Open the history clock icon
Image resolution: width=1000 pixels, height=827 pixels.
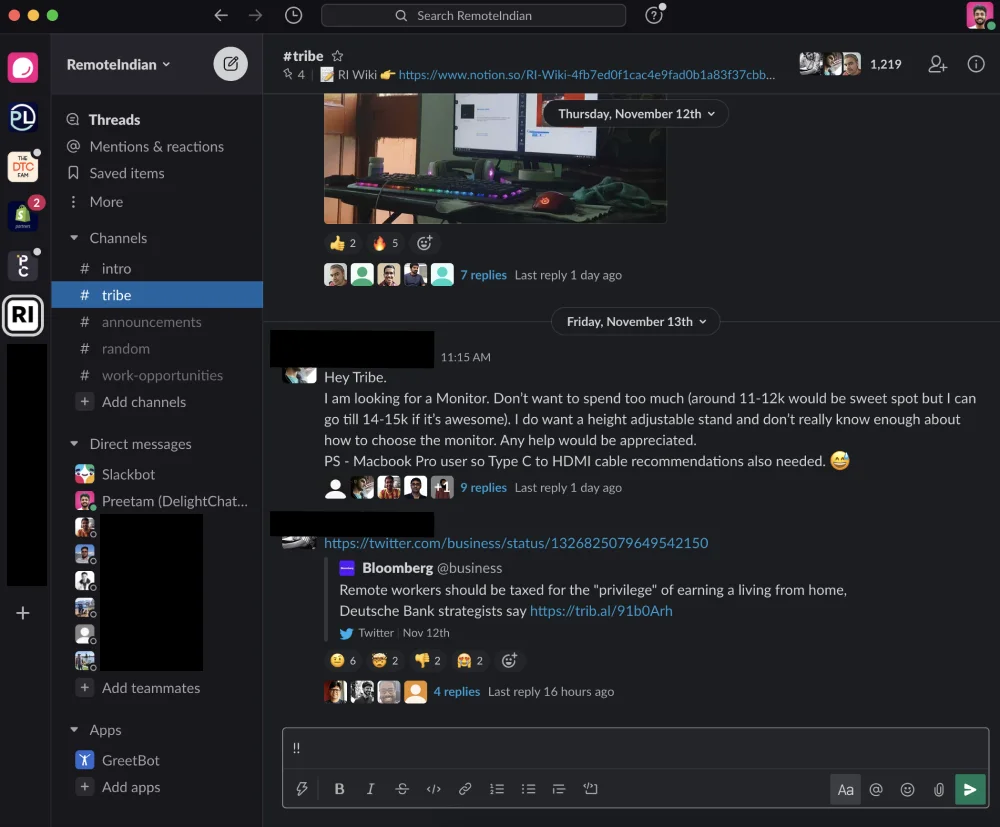(x=293, y=15)
